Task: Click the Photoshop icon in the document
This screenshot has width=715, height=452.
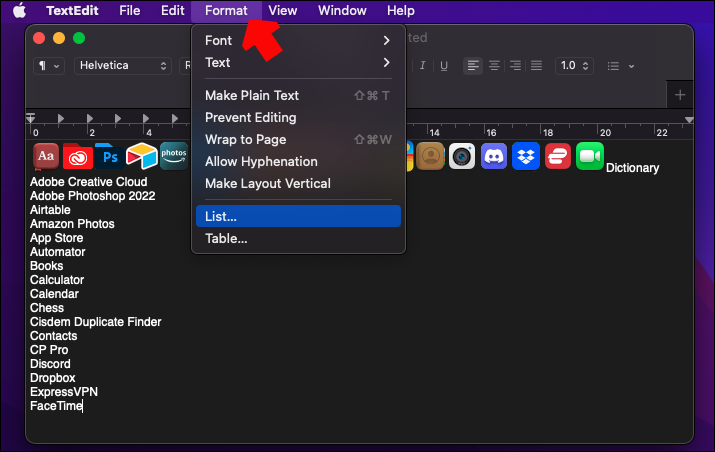Action: 109,156
